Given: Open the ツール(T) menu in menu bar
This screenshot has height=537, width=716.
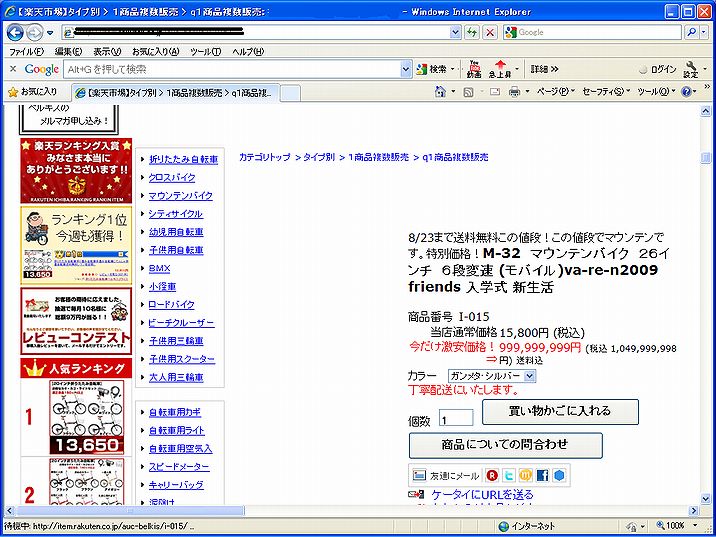Looking at the screenshot, I should coord(205,52).
